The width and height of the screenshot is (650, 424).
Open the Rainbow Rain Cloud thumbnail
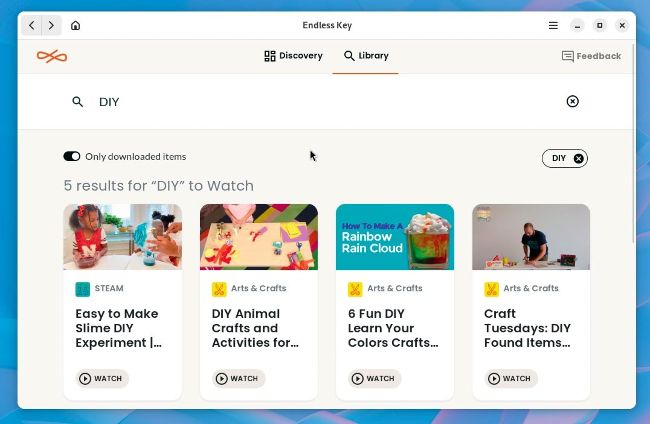[x=395, y=237]
